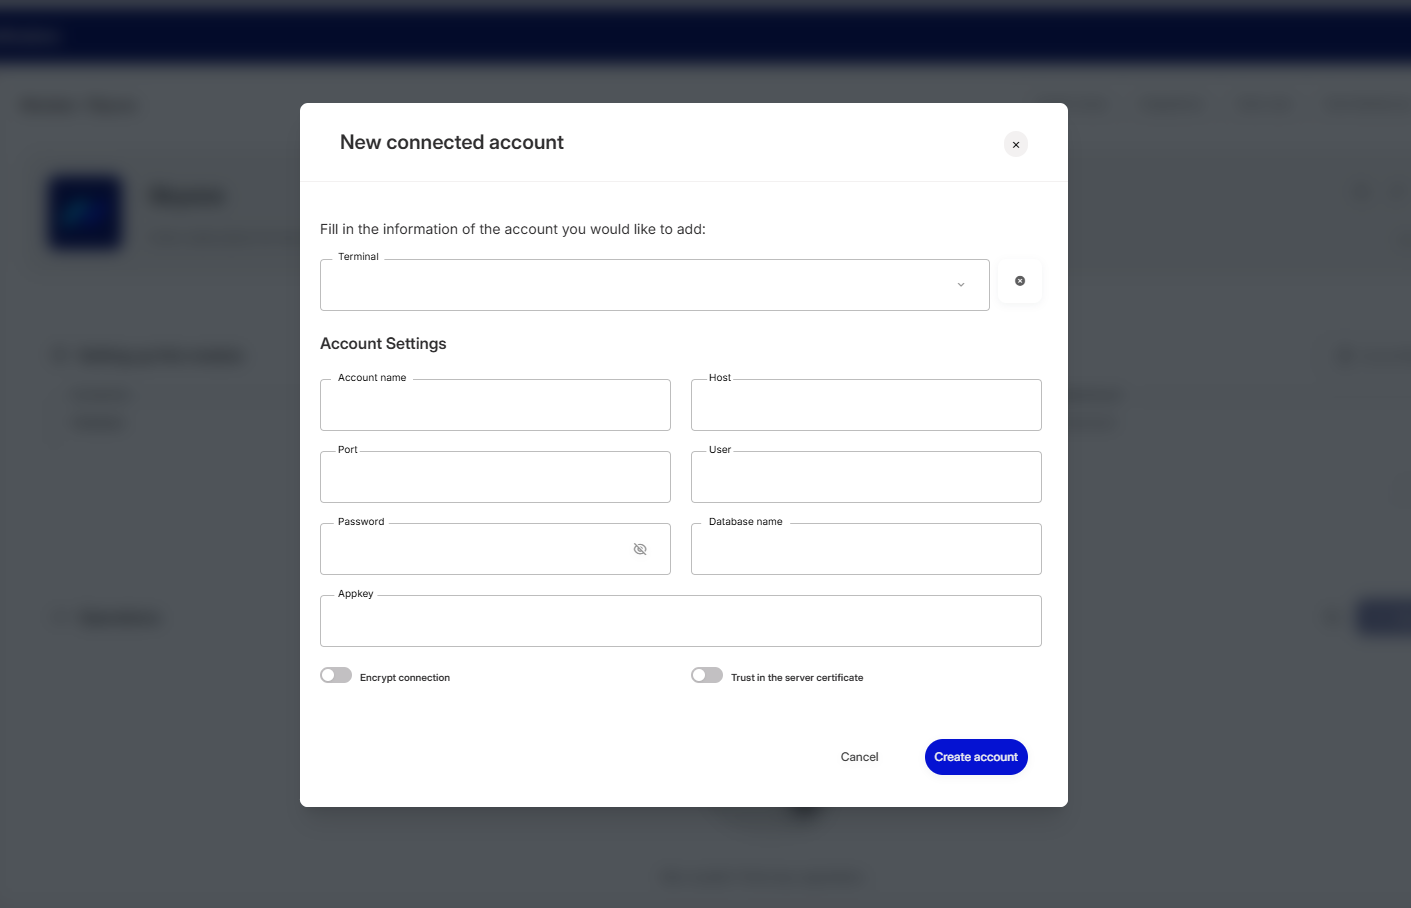1411x908 pixels.
Task: Click the Encrypt connection label text
Action: pos(405,678)
